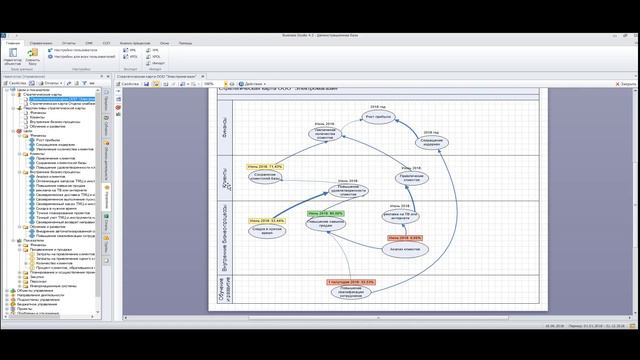Click the red 33,33% half-year indicator label
640x360 pixels.
(x=351, y=282)
